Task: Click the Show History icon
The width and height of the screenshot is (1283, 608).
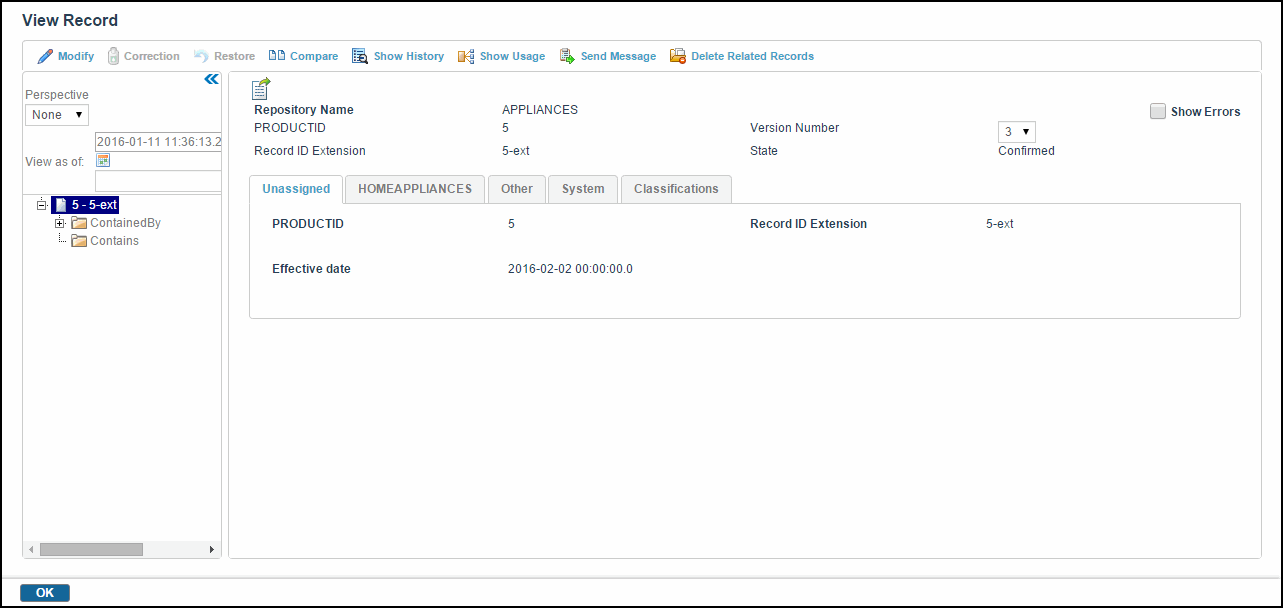Action: [x=360, y=57]
